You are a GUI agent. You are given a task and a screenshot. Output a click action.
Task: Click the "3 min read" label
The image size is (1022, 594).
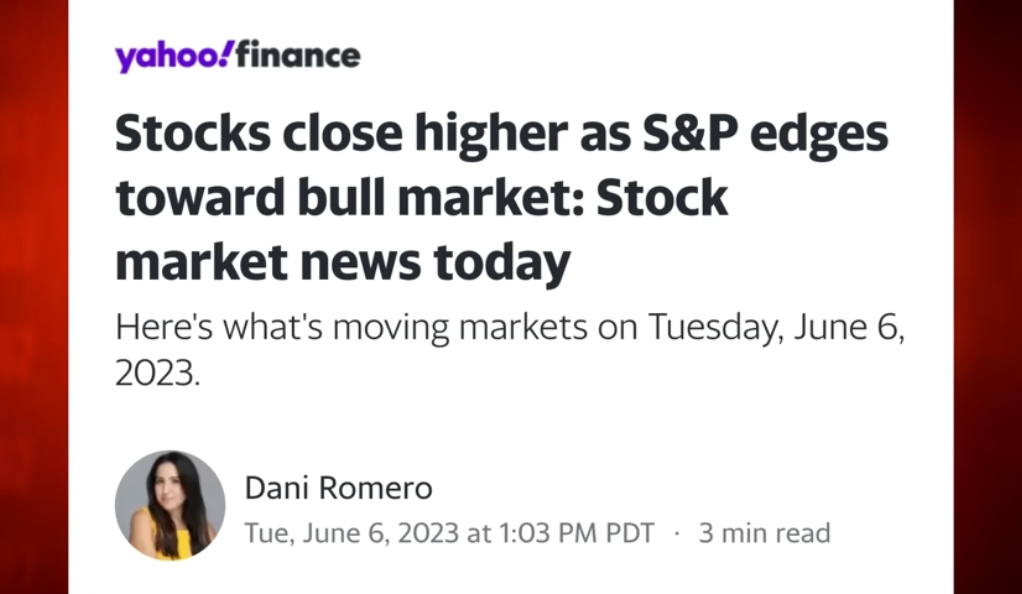pyautogui.click(x=765, y=533)
